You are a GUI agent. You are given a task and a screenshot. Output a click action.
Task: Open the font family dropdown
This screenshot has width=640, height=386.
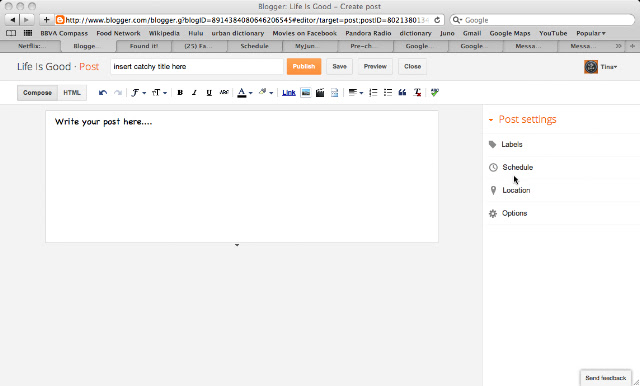(138, 93)
